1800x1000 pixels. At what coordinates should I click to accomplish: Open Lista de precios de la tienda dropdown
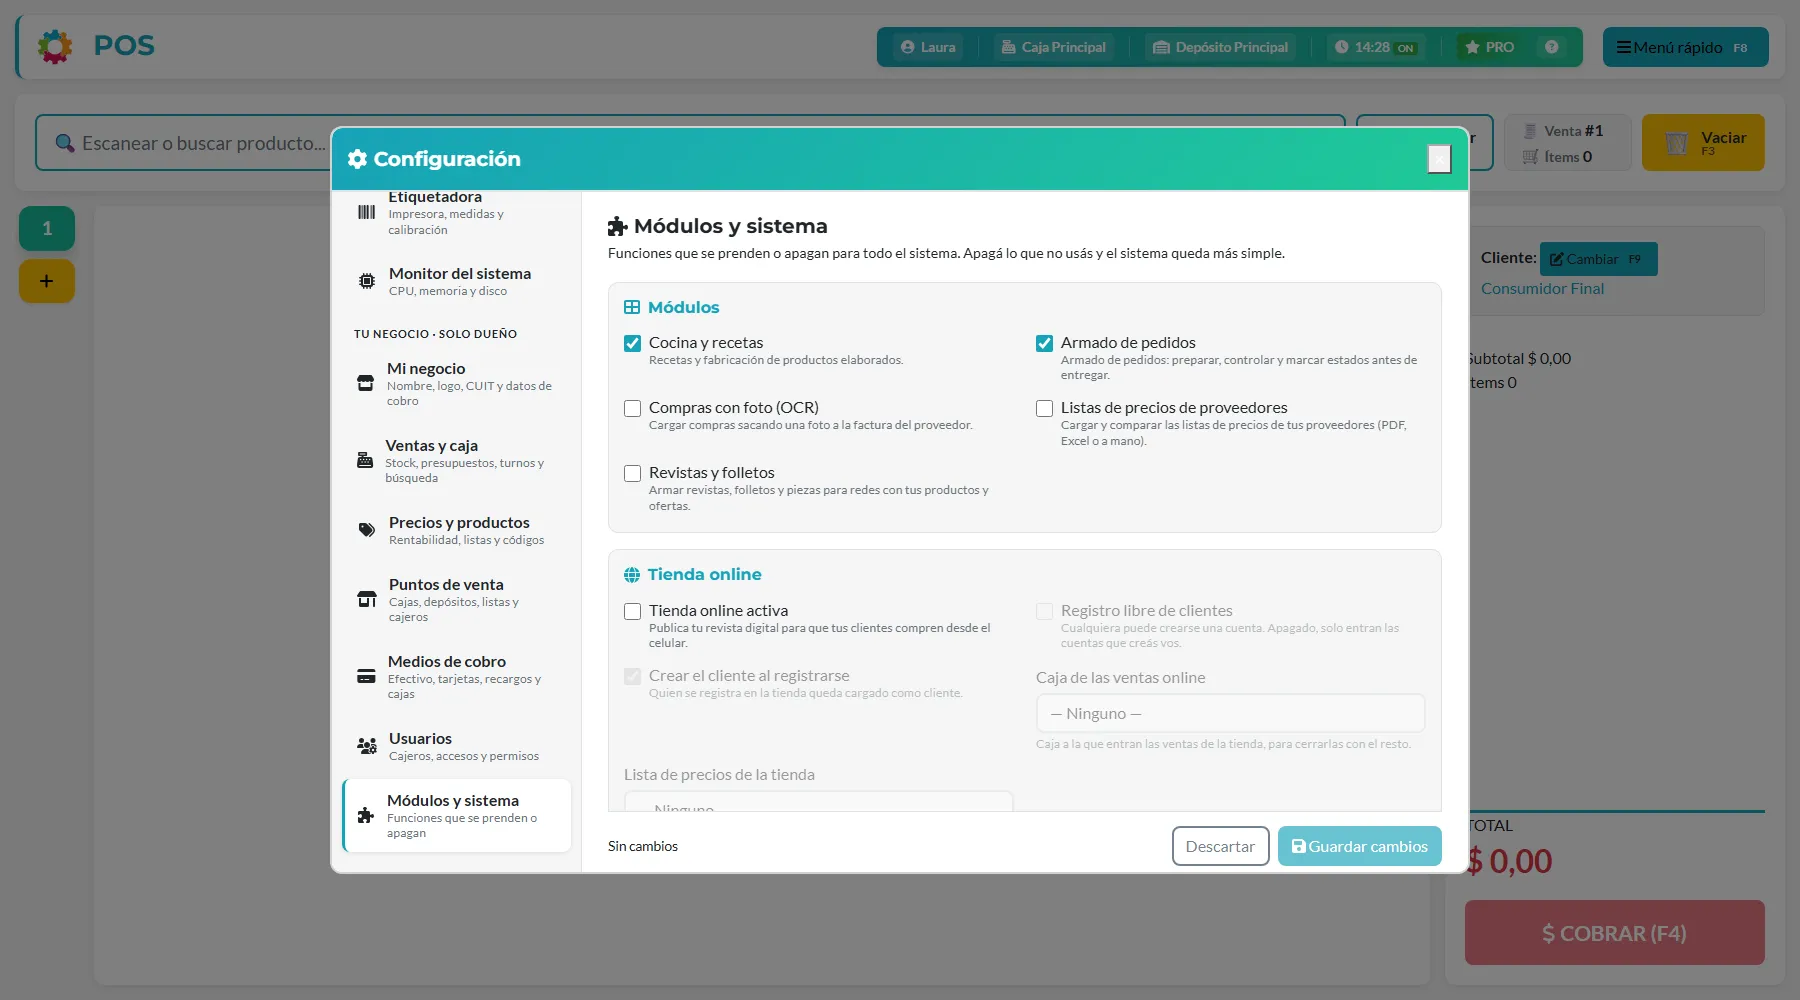[818, 802]
